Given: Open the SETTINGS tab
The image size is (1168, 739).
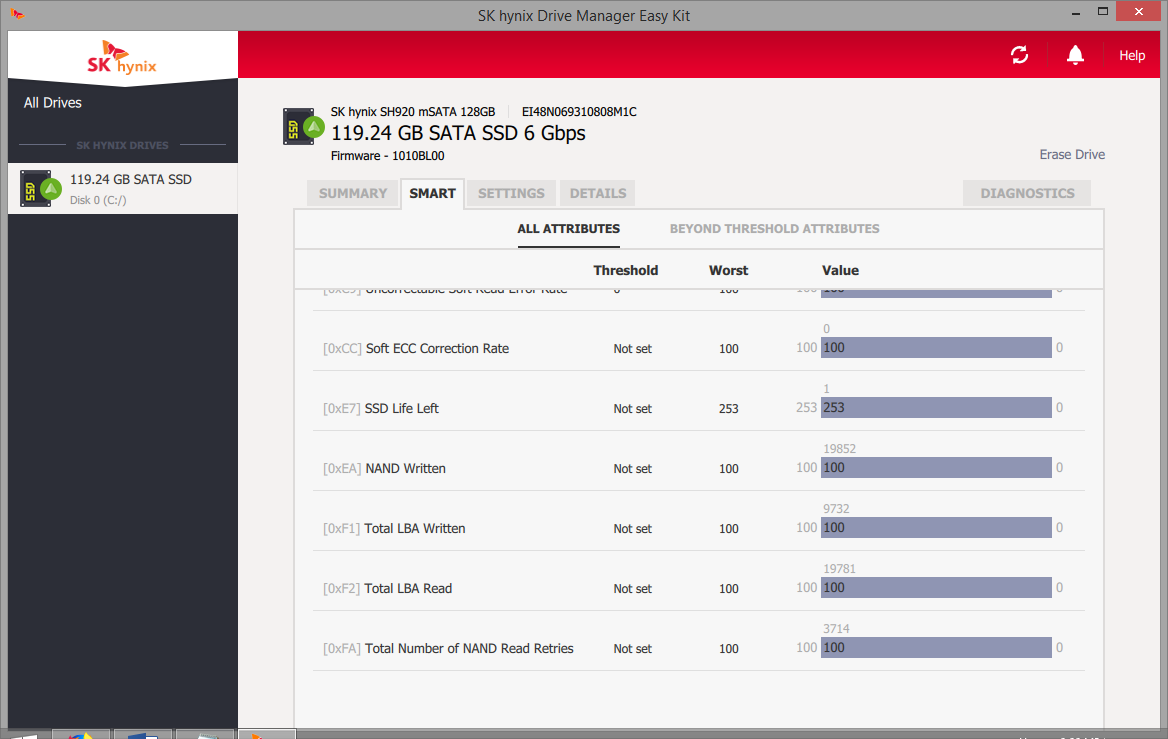Looking at the screenshot, I should 511,194.
